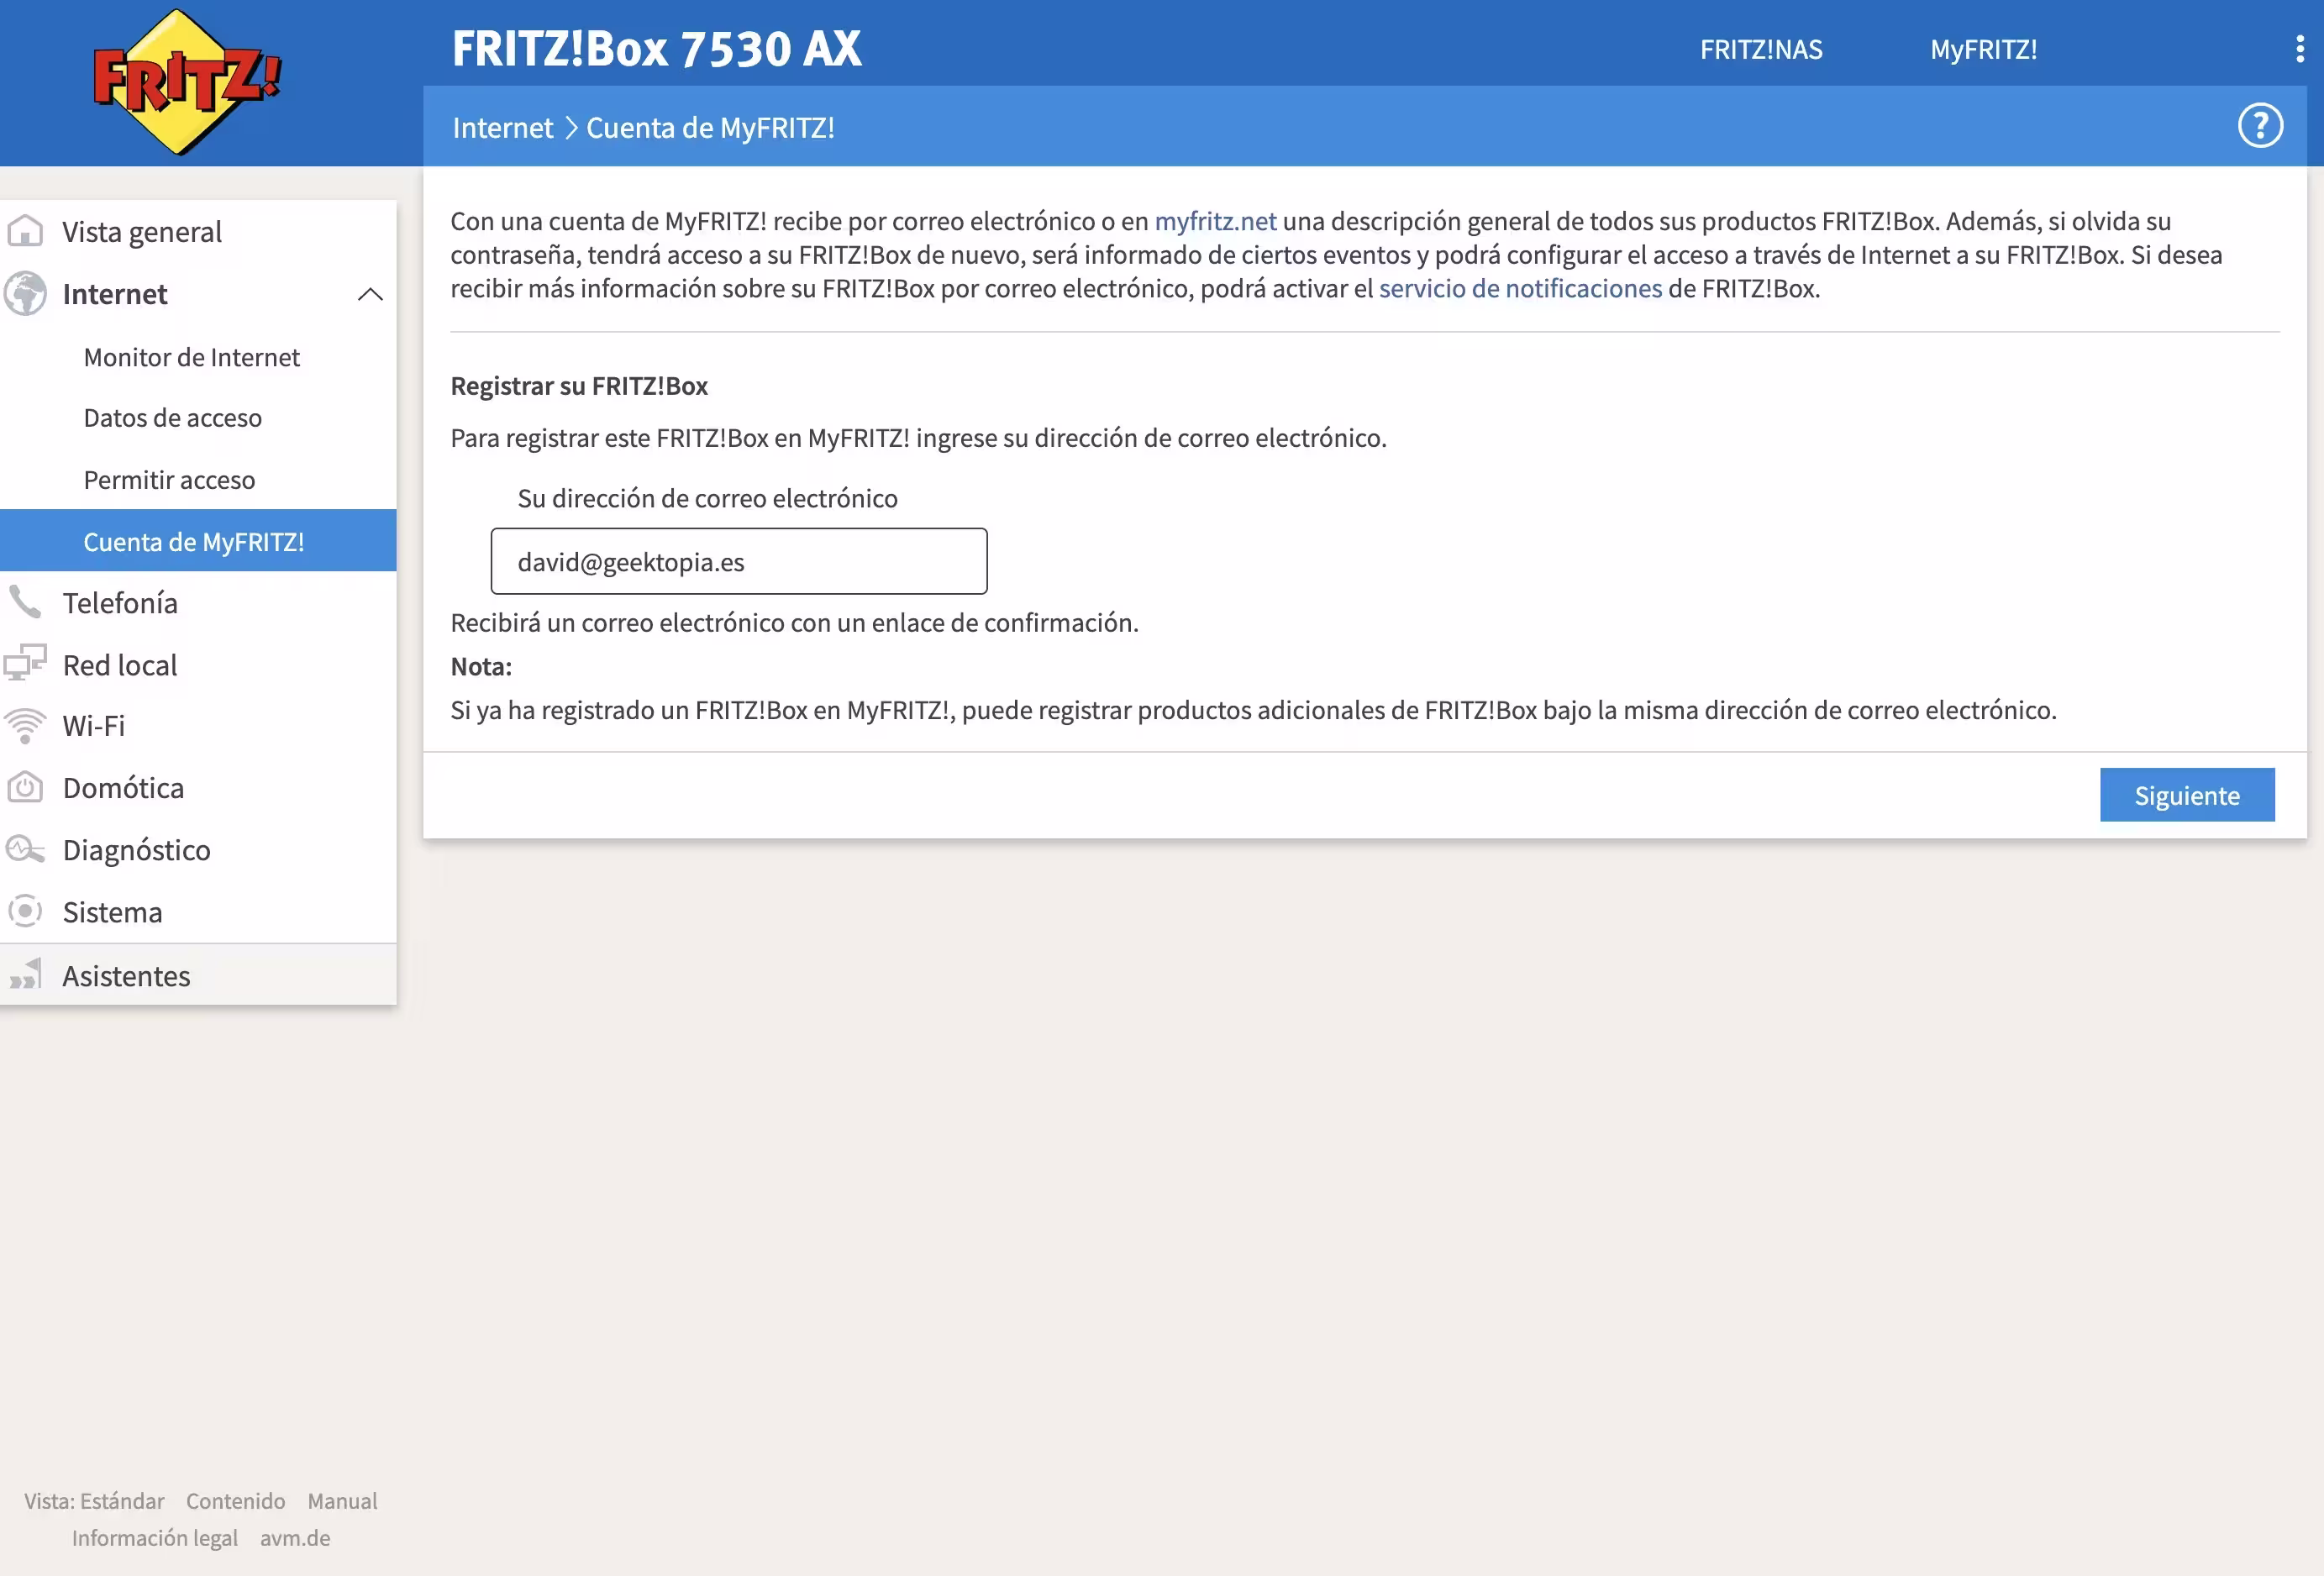
Task: Open Manual footer link
Action: (342, 1500)
